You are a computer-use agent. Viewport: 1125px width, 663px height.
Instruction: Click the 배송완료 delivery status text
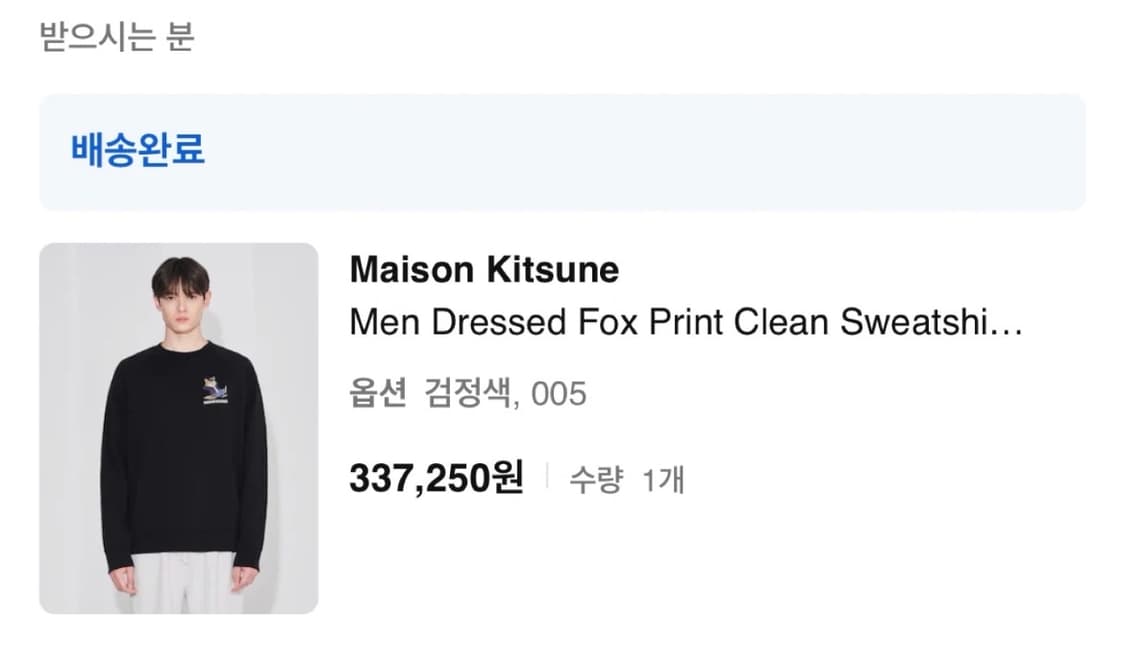(138, 150)
